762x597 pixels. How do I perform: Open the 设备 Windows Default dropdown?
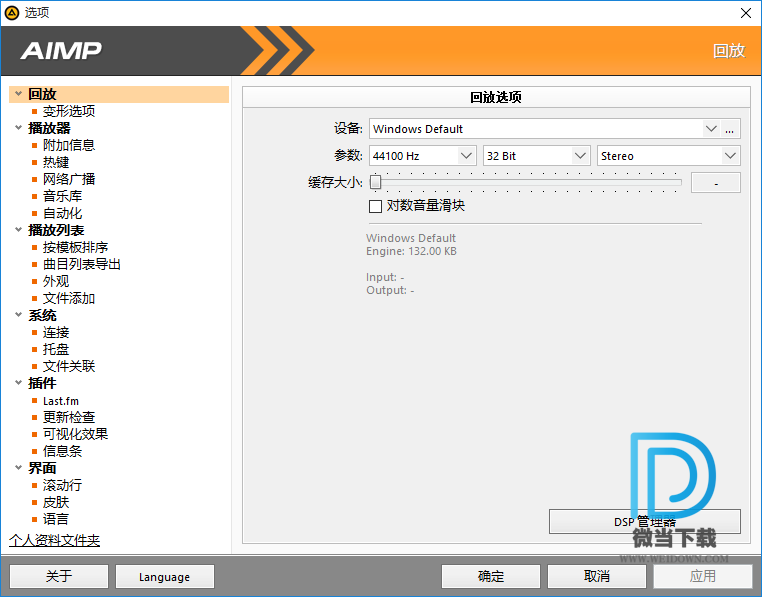coord(711,129)
